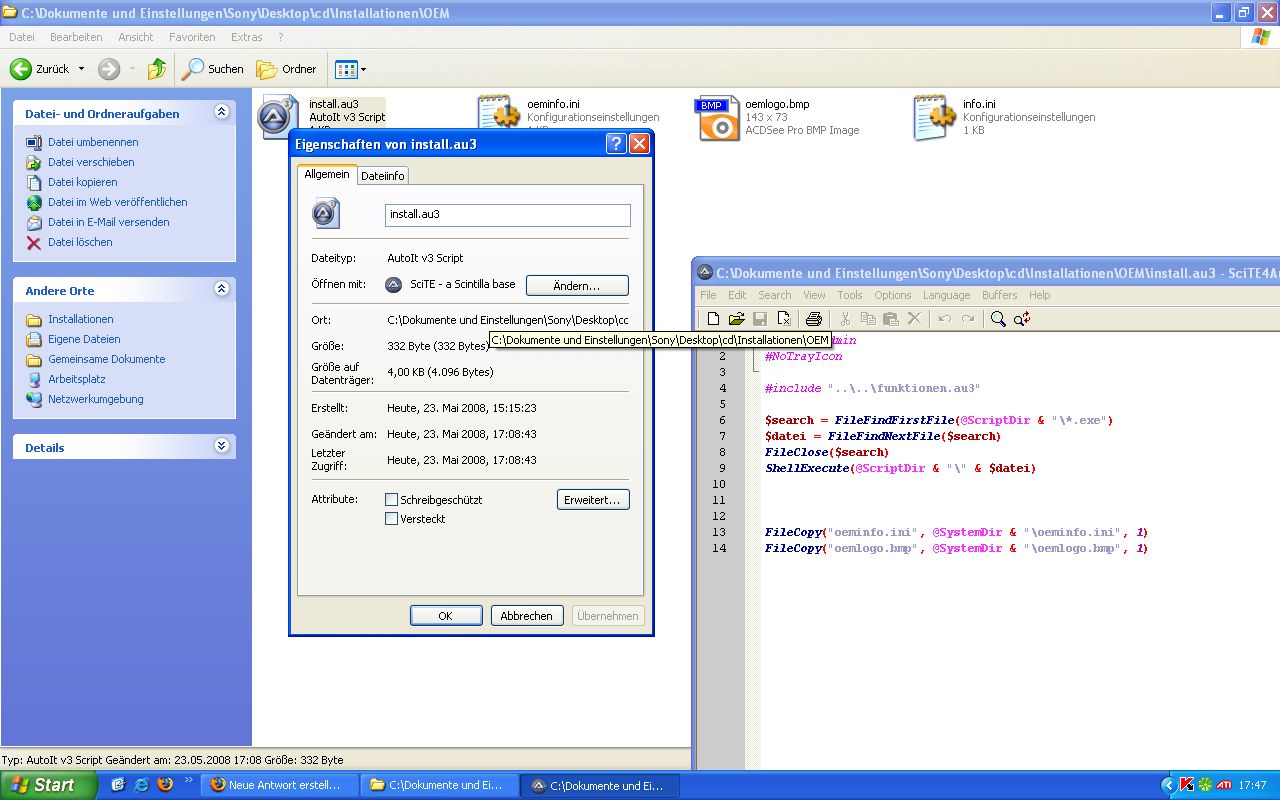The height and width of the screenshot is (800, 1280).
Task: Click the filename field containing install.au3
Action: (x=507, y=215)
